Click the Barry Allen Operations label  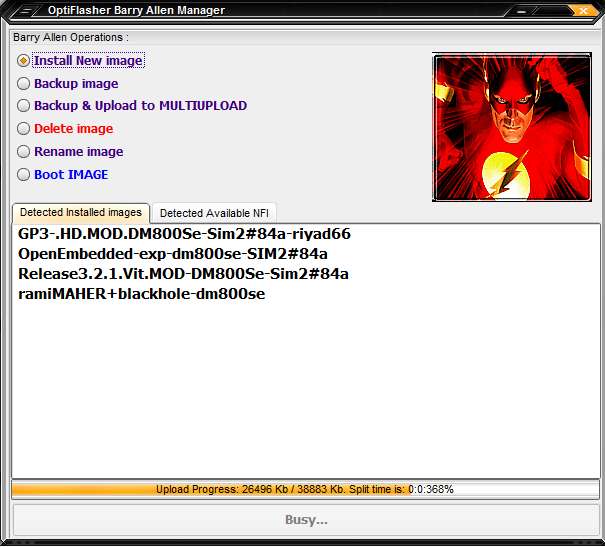point(71,37)
